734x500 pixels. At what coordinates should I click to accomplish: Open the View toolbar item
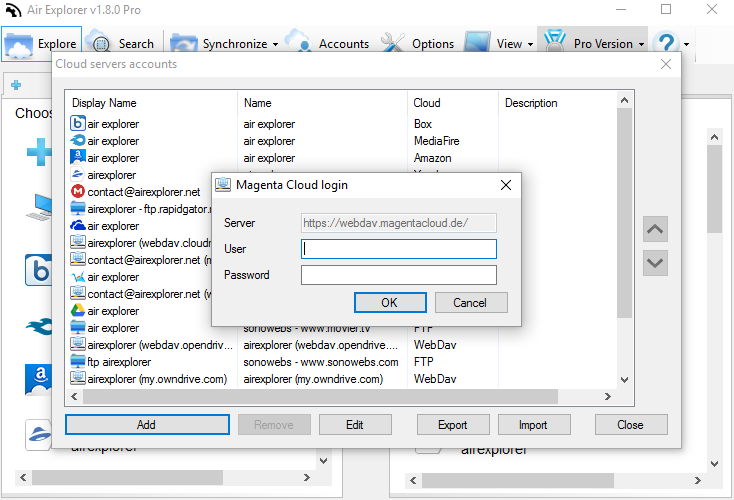[494, 44]
